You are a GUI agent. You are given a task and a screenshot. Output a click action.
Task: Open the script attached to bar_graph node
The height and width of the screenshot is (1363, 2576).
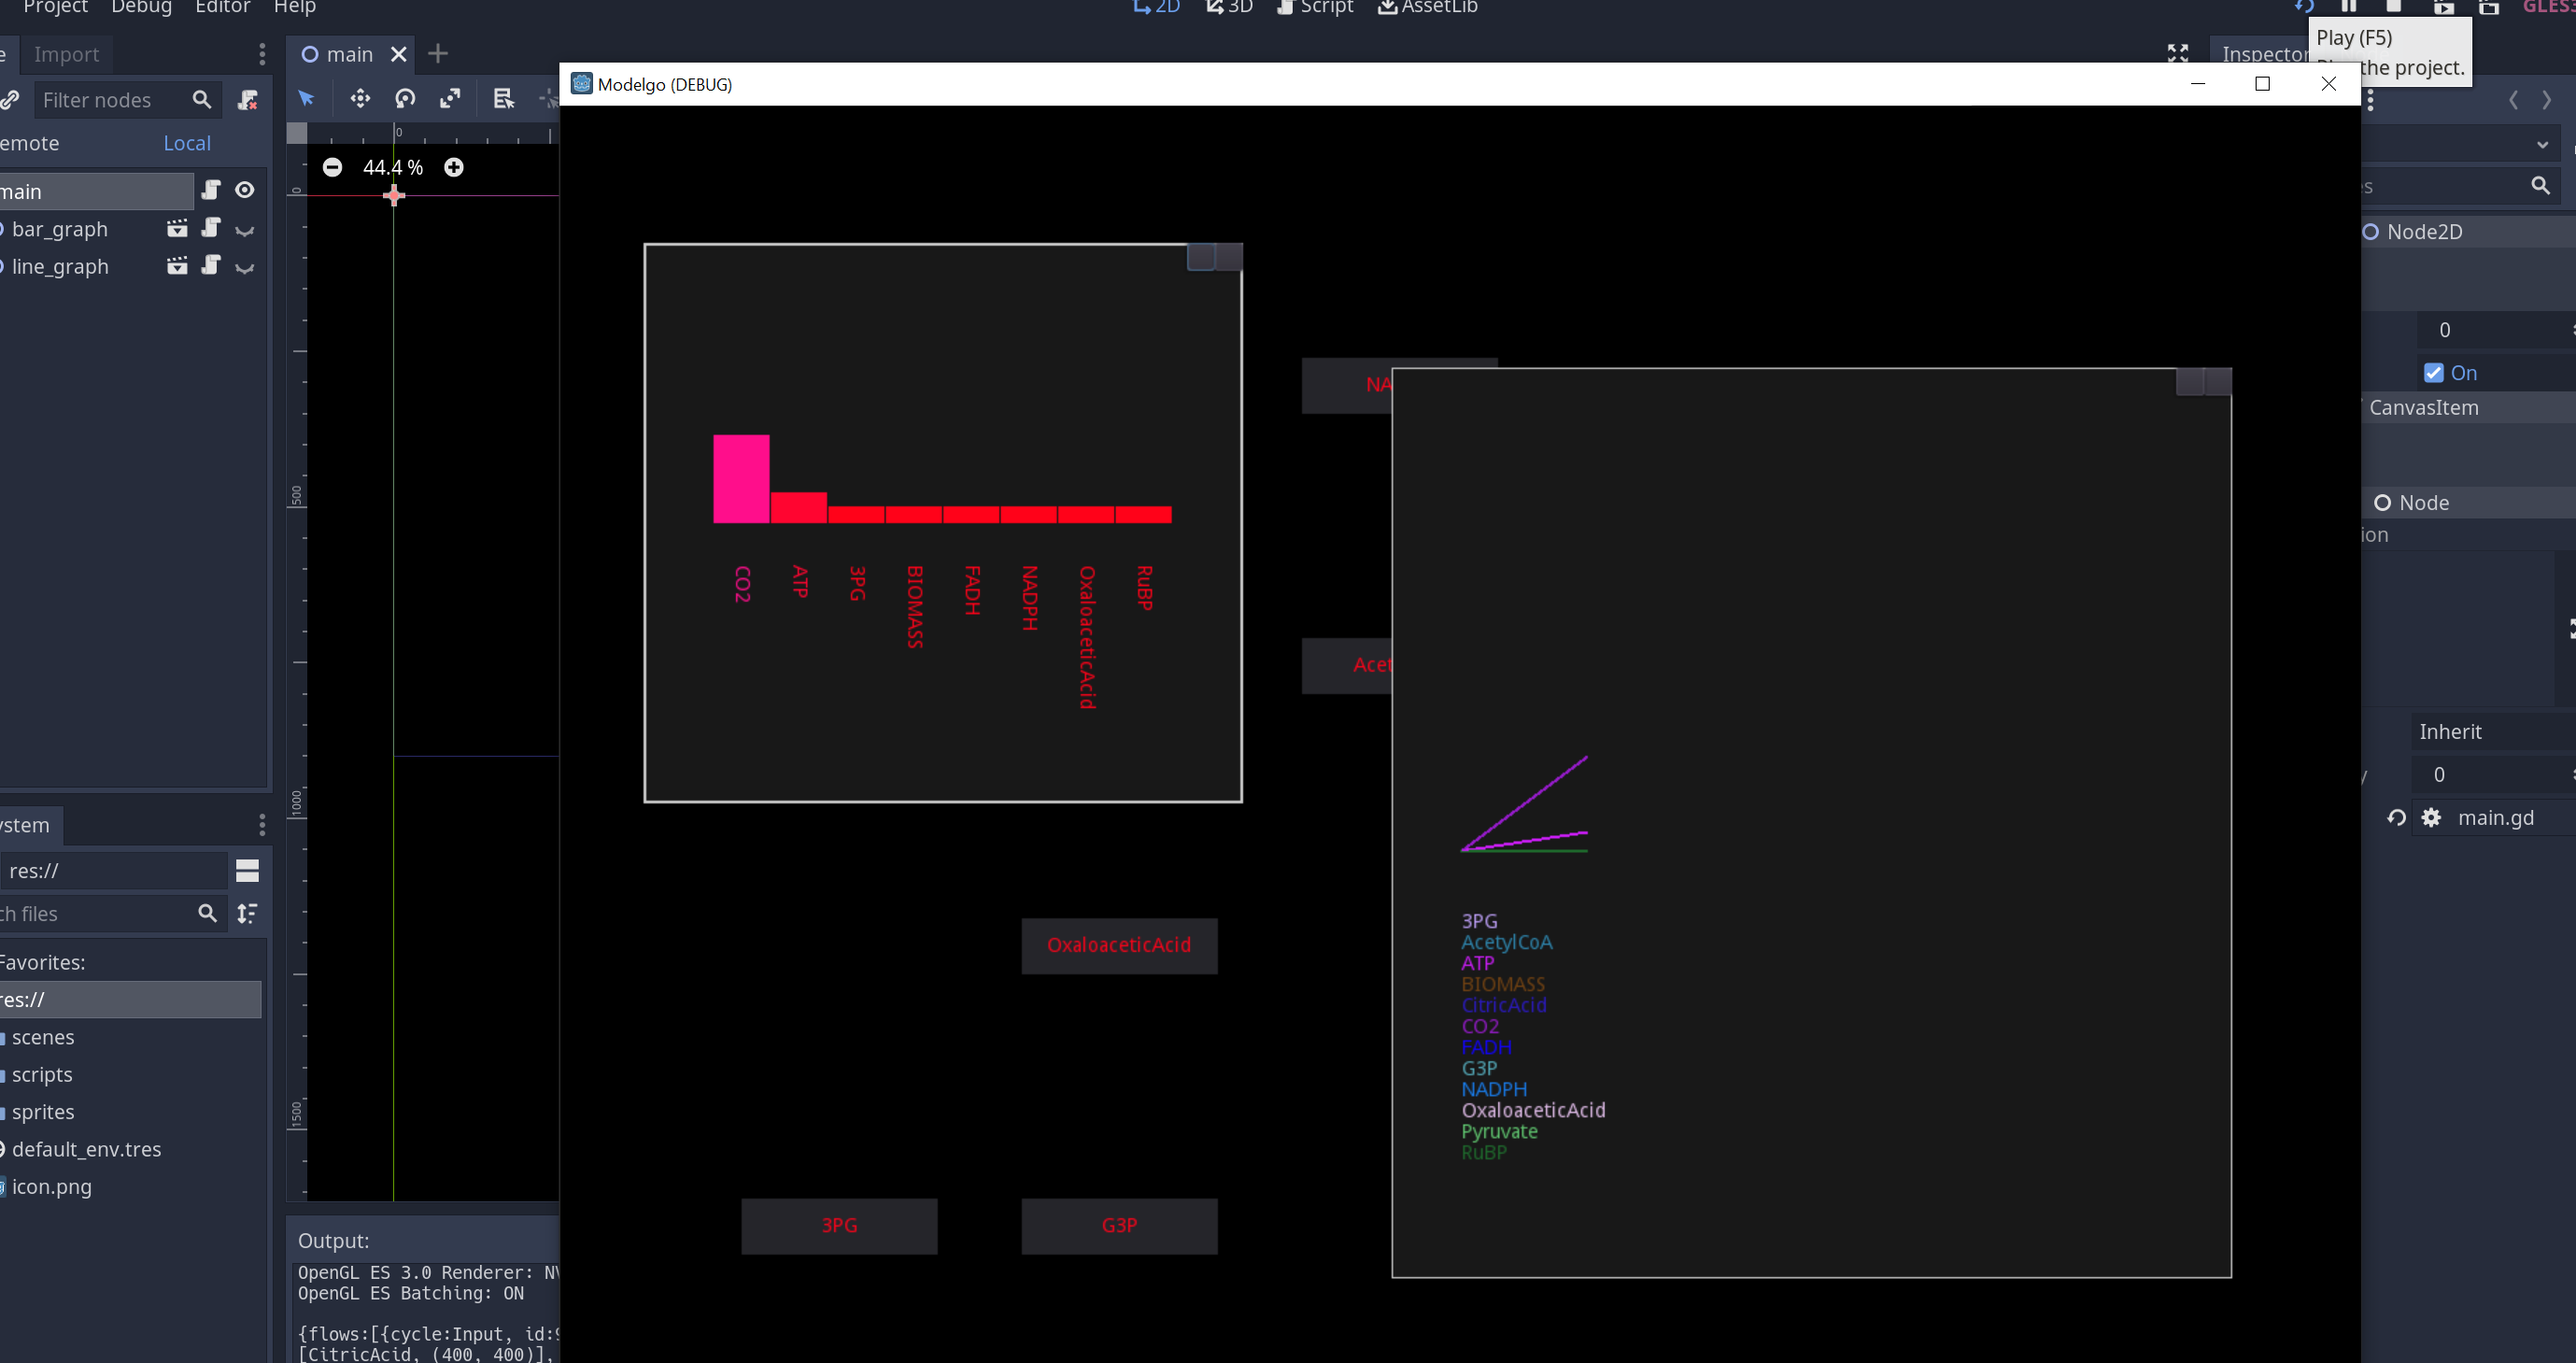pyautogui.click(x=211, y=229)
